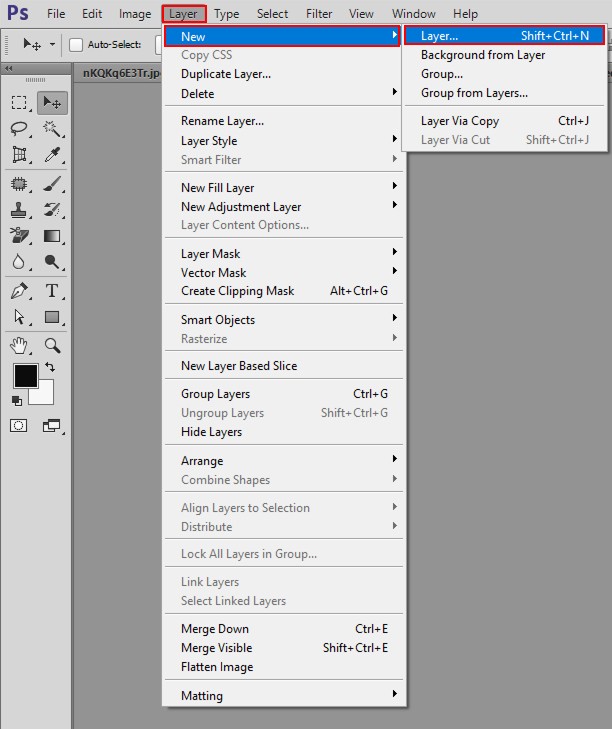
Task: Select the Clone Stamp tool
Action: (x=19, y=210)
